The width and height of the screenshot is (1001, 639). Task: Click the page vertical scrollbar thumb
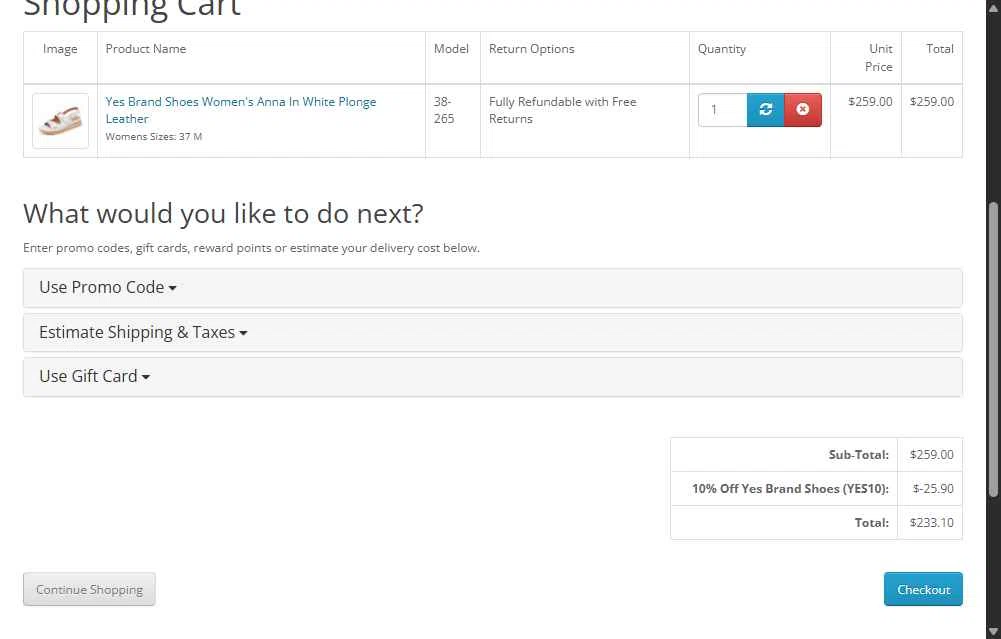993,349
